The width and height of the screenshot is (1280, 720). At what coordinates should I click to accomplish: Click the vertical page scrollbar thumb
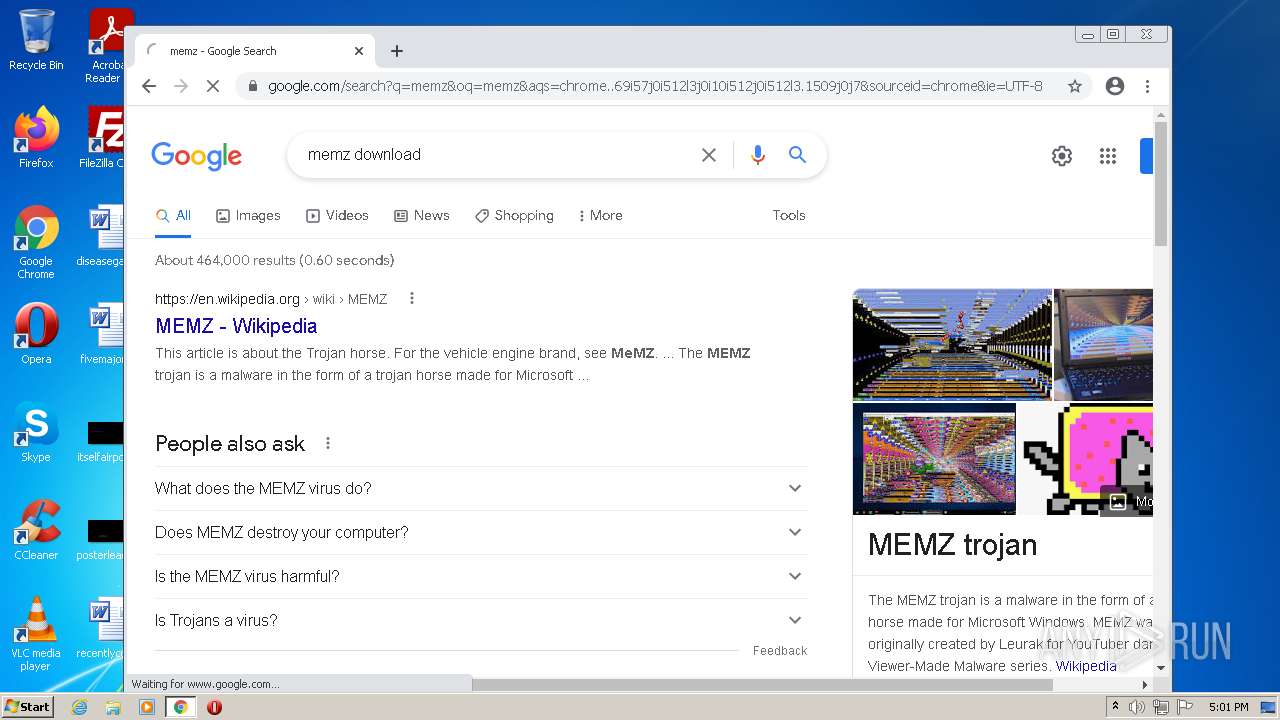click(1161, 183)
